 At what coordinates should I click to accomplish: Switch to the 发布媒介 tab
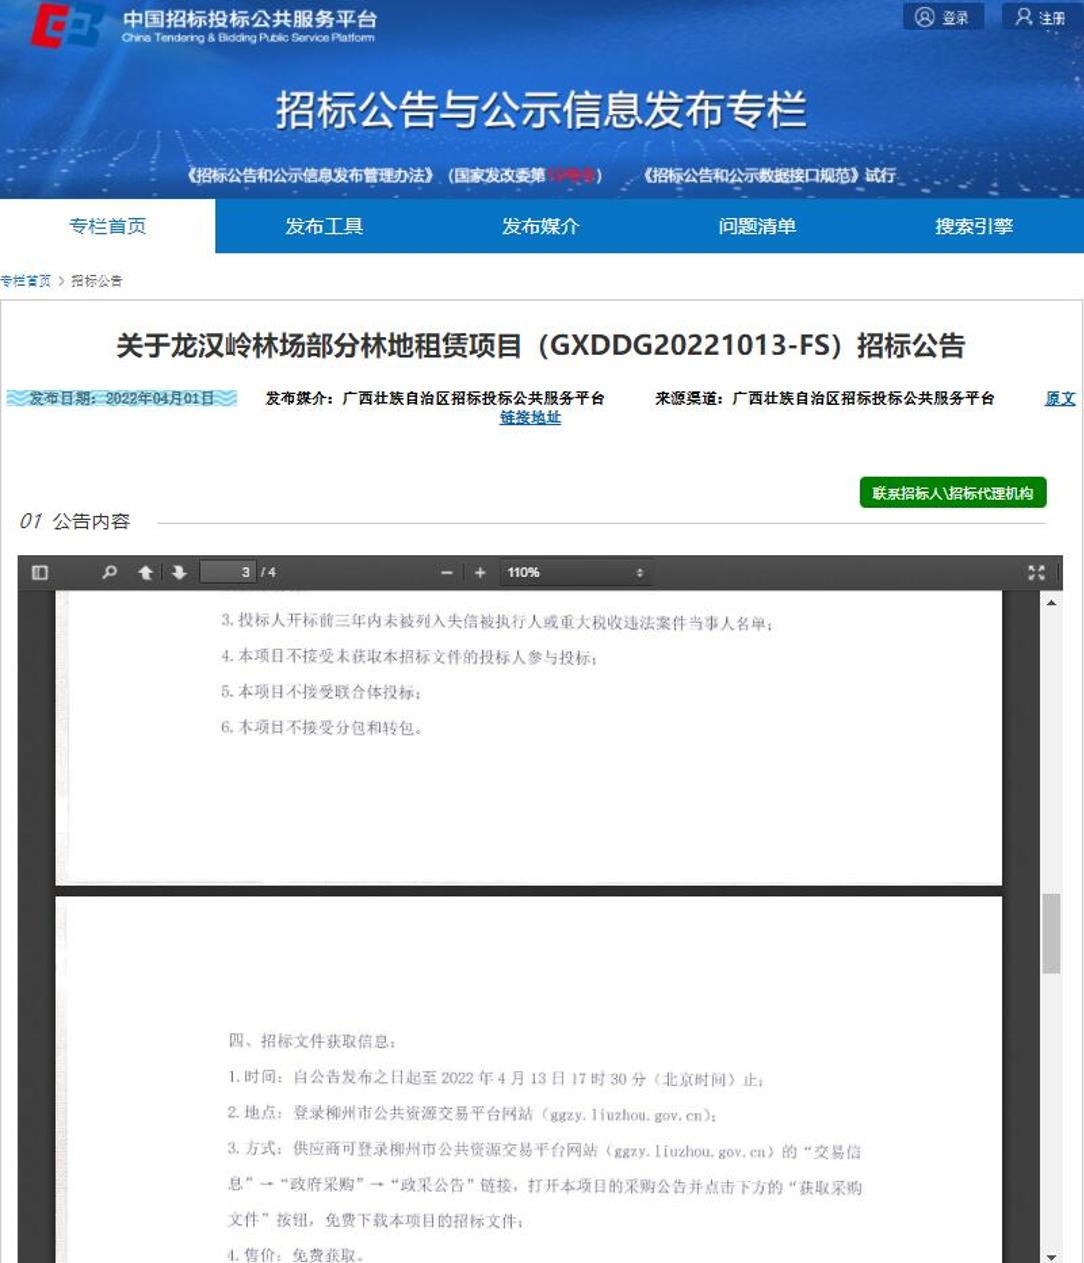[x=540, y=226]
